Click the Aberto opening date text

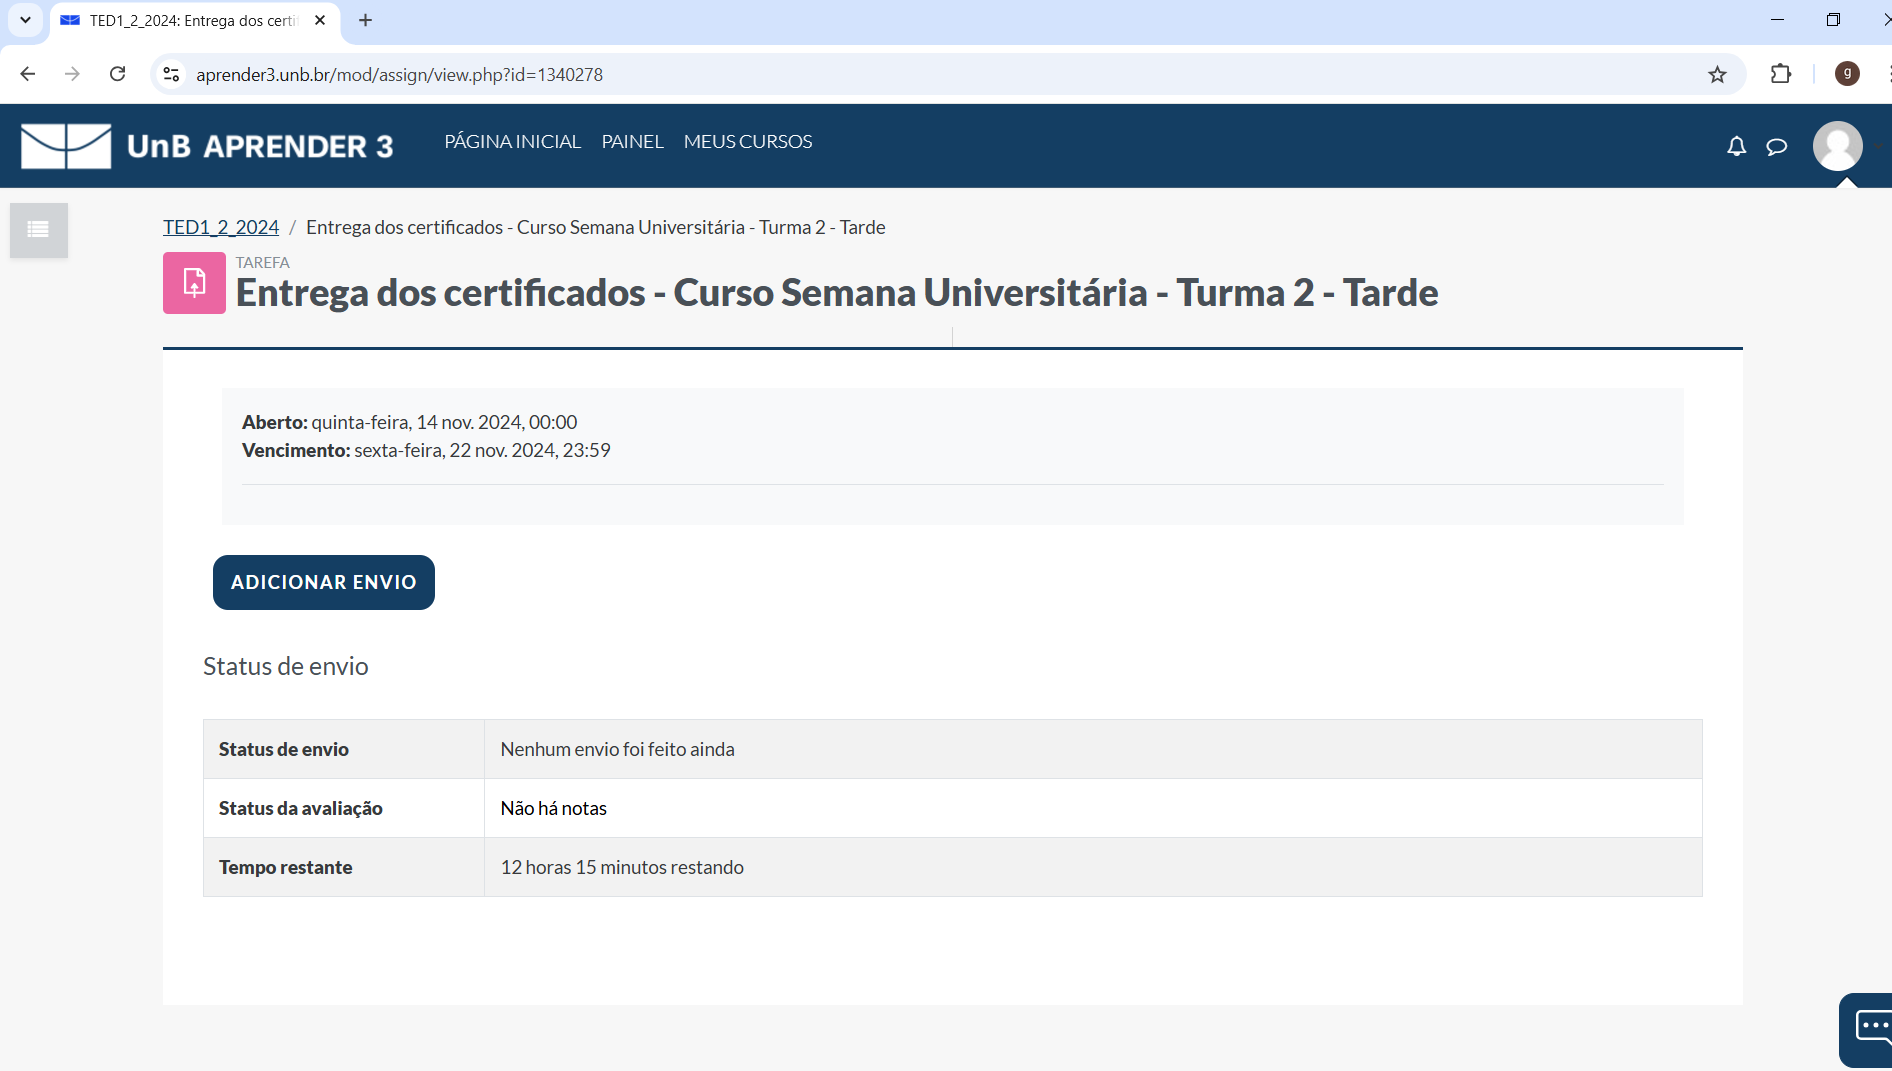click(409, 422)
